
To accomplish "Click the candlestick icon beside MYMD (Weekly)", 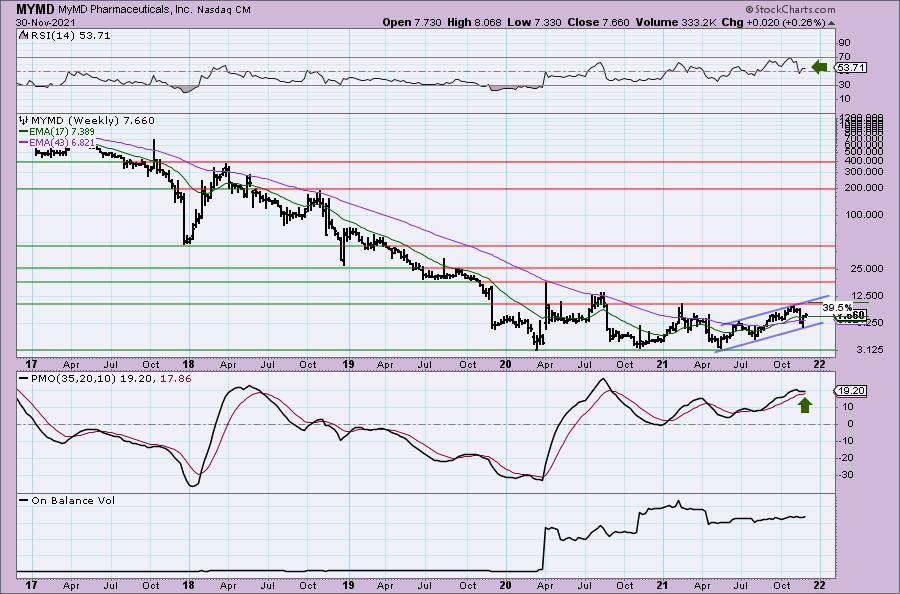I will tap(23, 121).
